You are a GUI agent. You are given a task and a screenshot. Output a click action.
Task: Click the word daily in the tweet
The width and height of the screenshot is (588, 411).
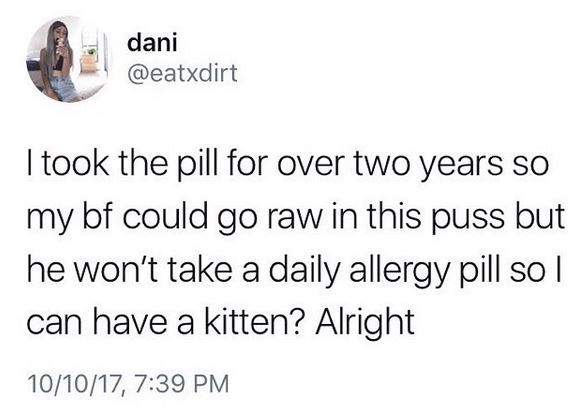(302, 272)
